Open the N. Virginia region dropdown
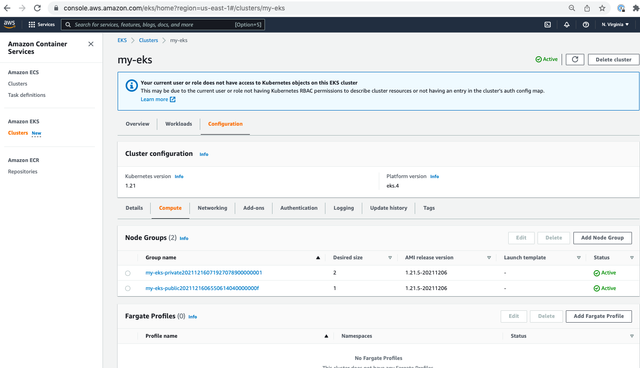Image resolution: width=640 pixels, height=368 pixels. 615,24
